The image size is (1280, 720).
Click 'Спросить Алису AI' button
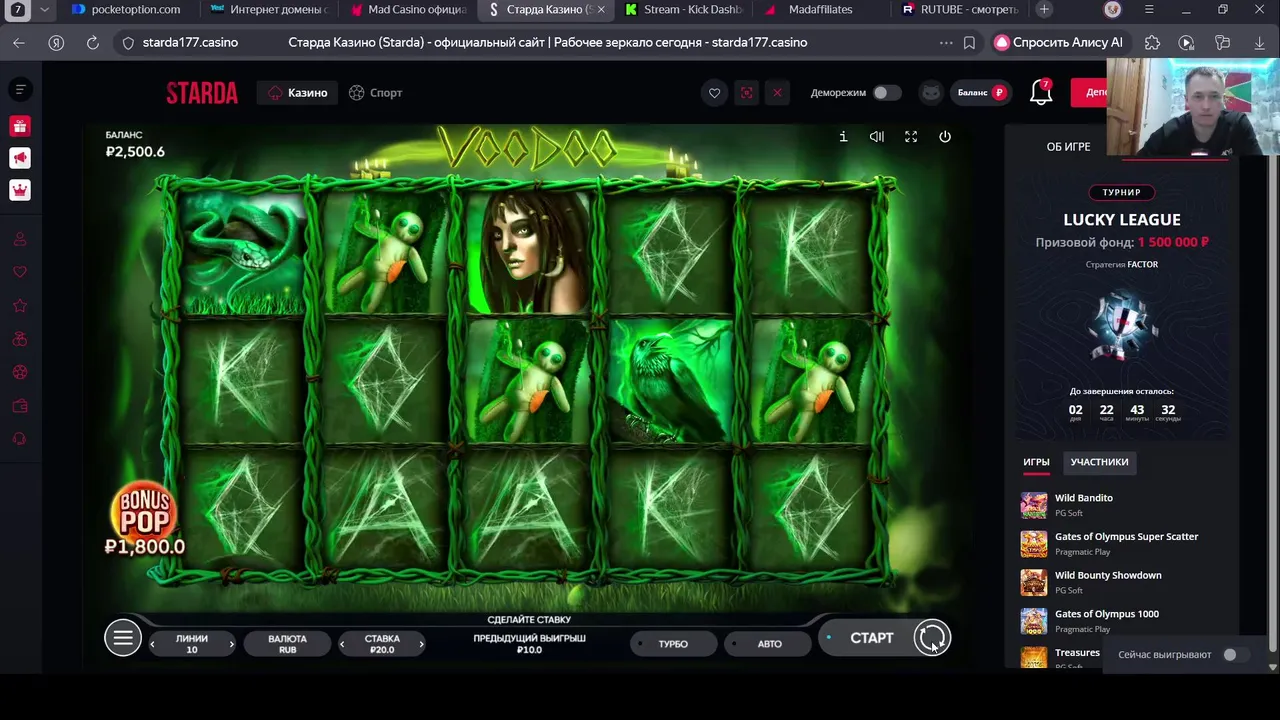[x=1059, y=43]
